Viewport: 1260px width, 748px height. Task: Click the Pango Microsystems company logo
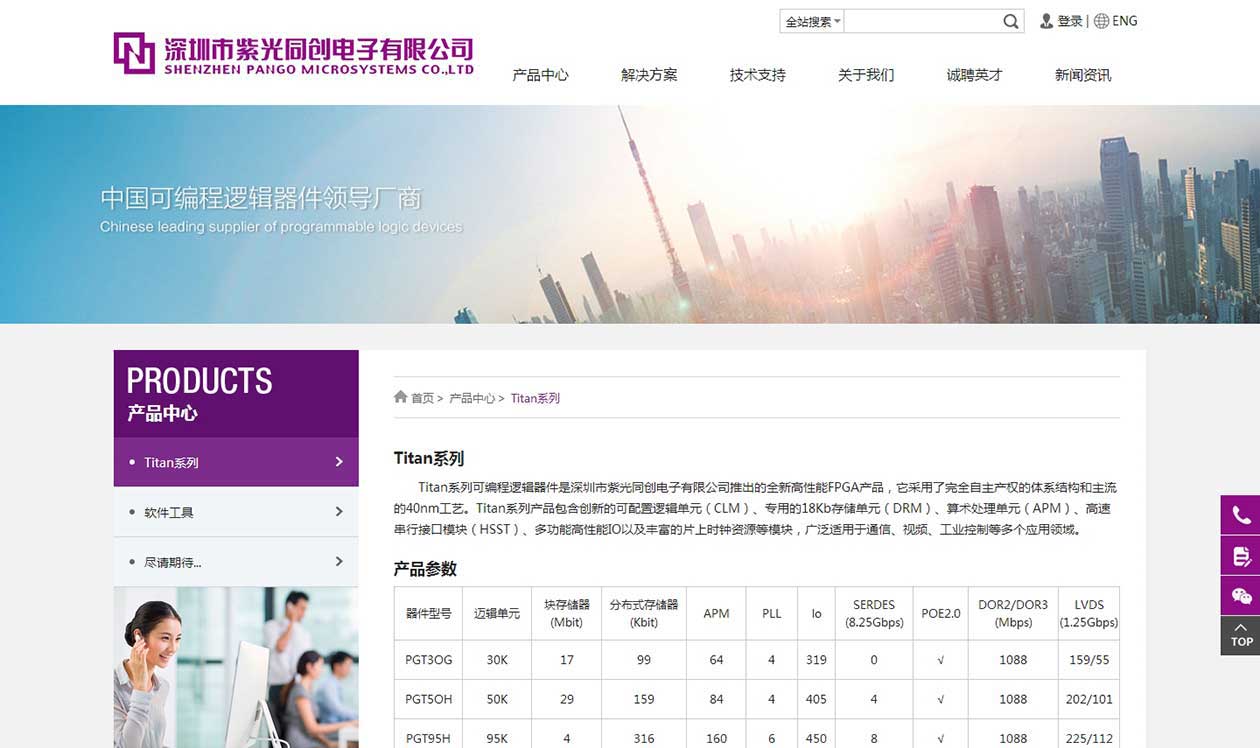293,54
